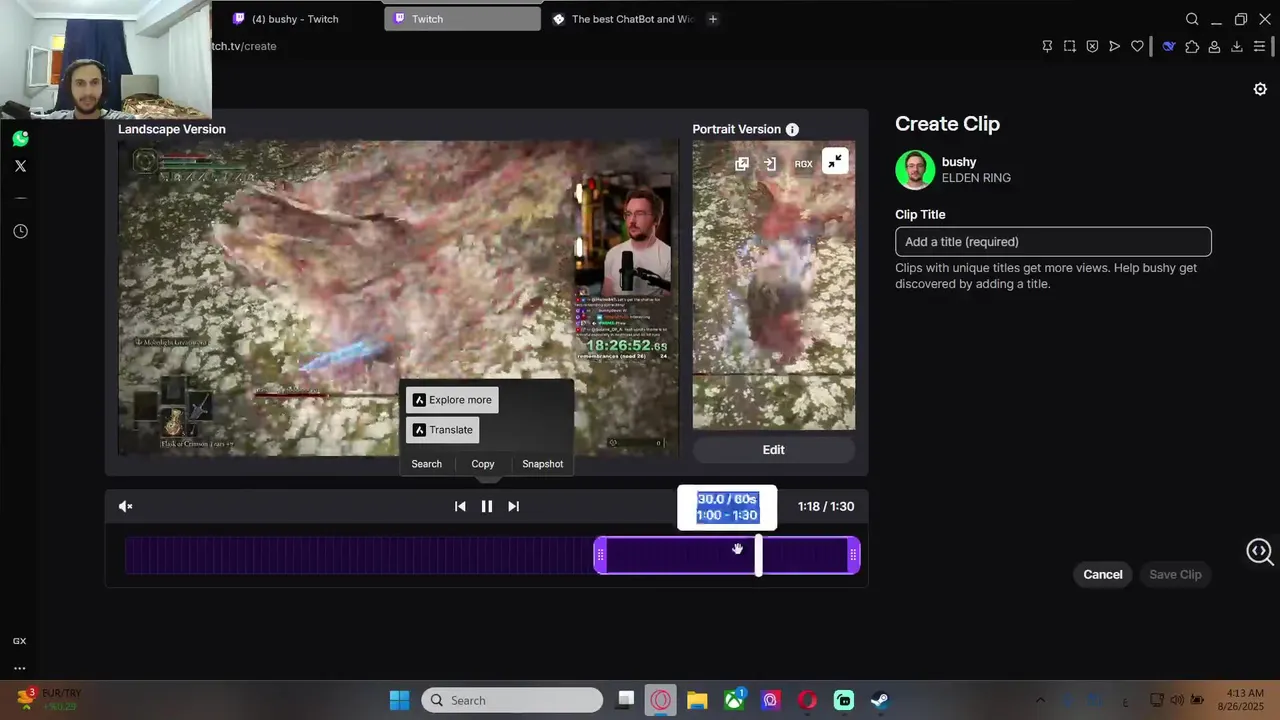Select the active Twitch tab

pyautogui.click(x=462, y=19)
